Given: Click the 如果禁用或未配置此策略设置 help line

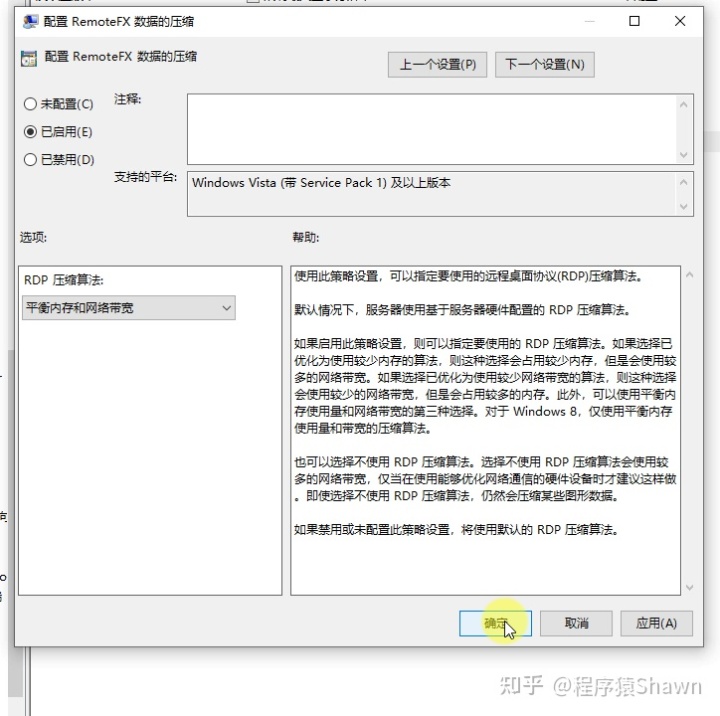Looking at the screenshot, I should 456,530.
